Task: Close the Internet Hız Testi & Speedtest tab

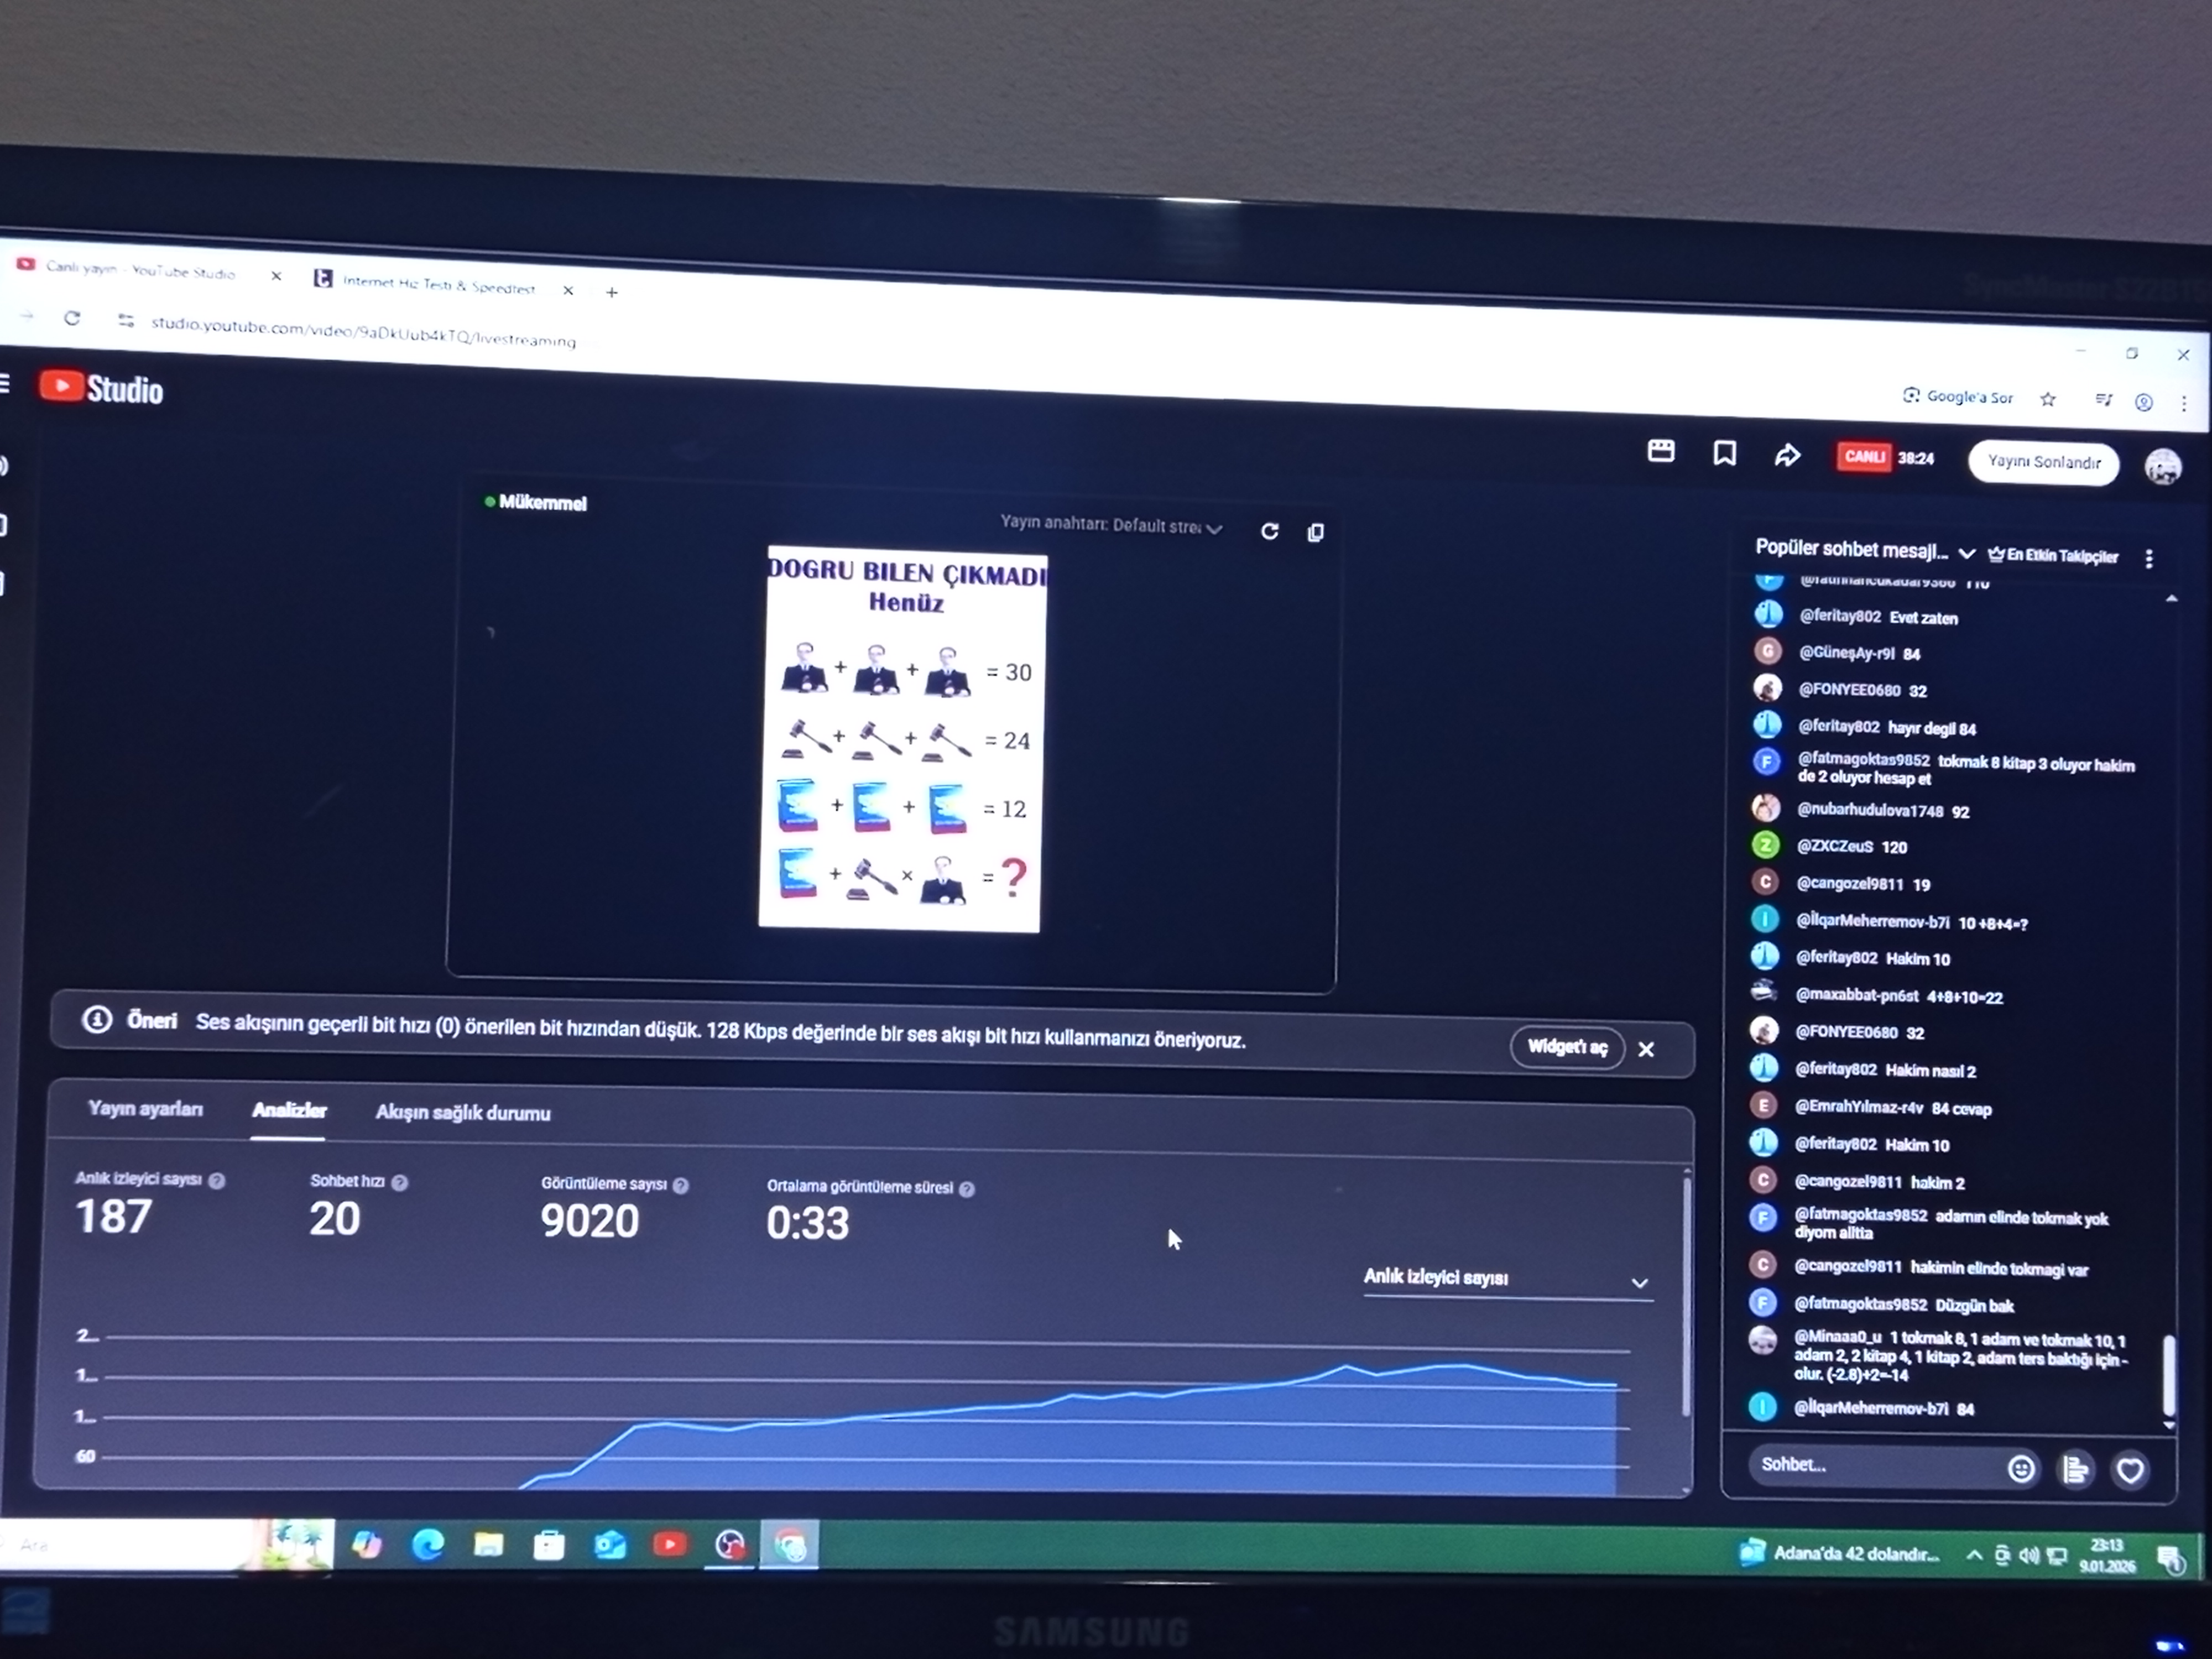Action: click(568, 291)
